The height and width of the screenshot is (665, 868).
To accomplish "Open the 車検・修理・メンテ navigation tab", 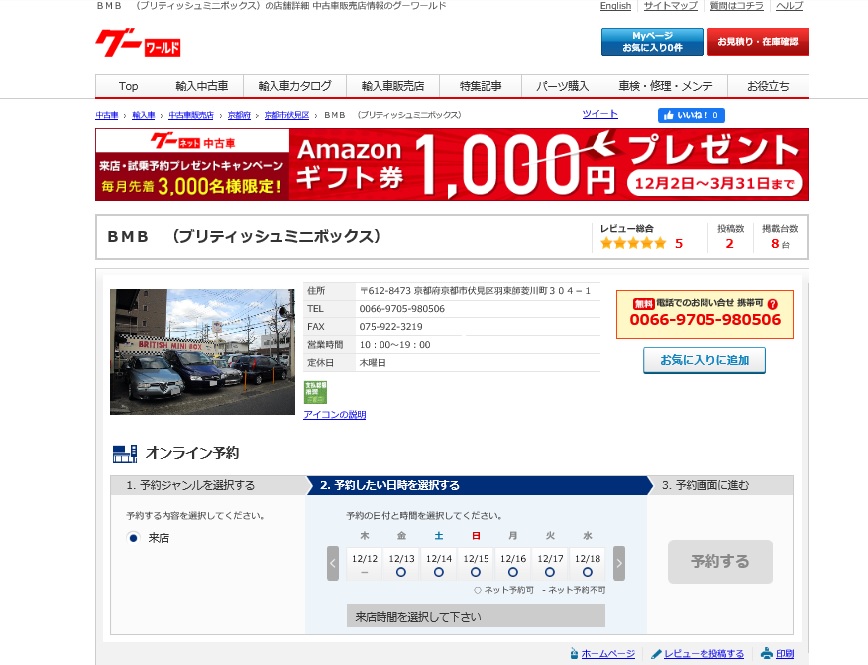I will pos(665,86).
